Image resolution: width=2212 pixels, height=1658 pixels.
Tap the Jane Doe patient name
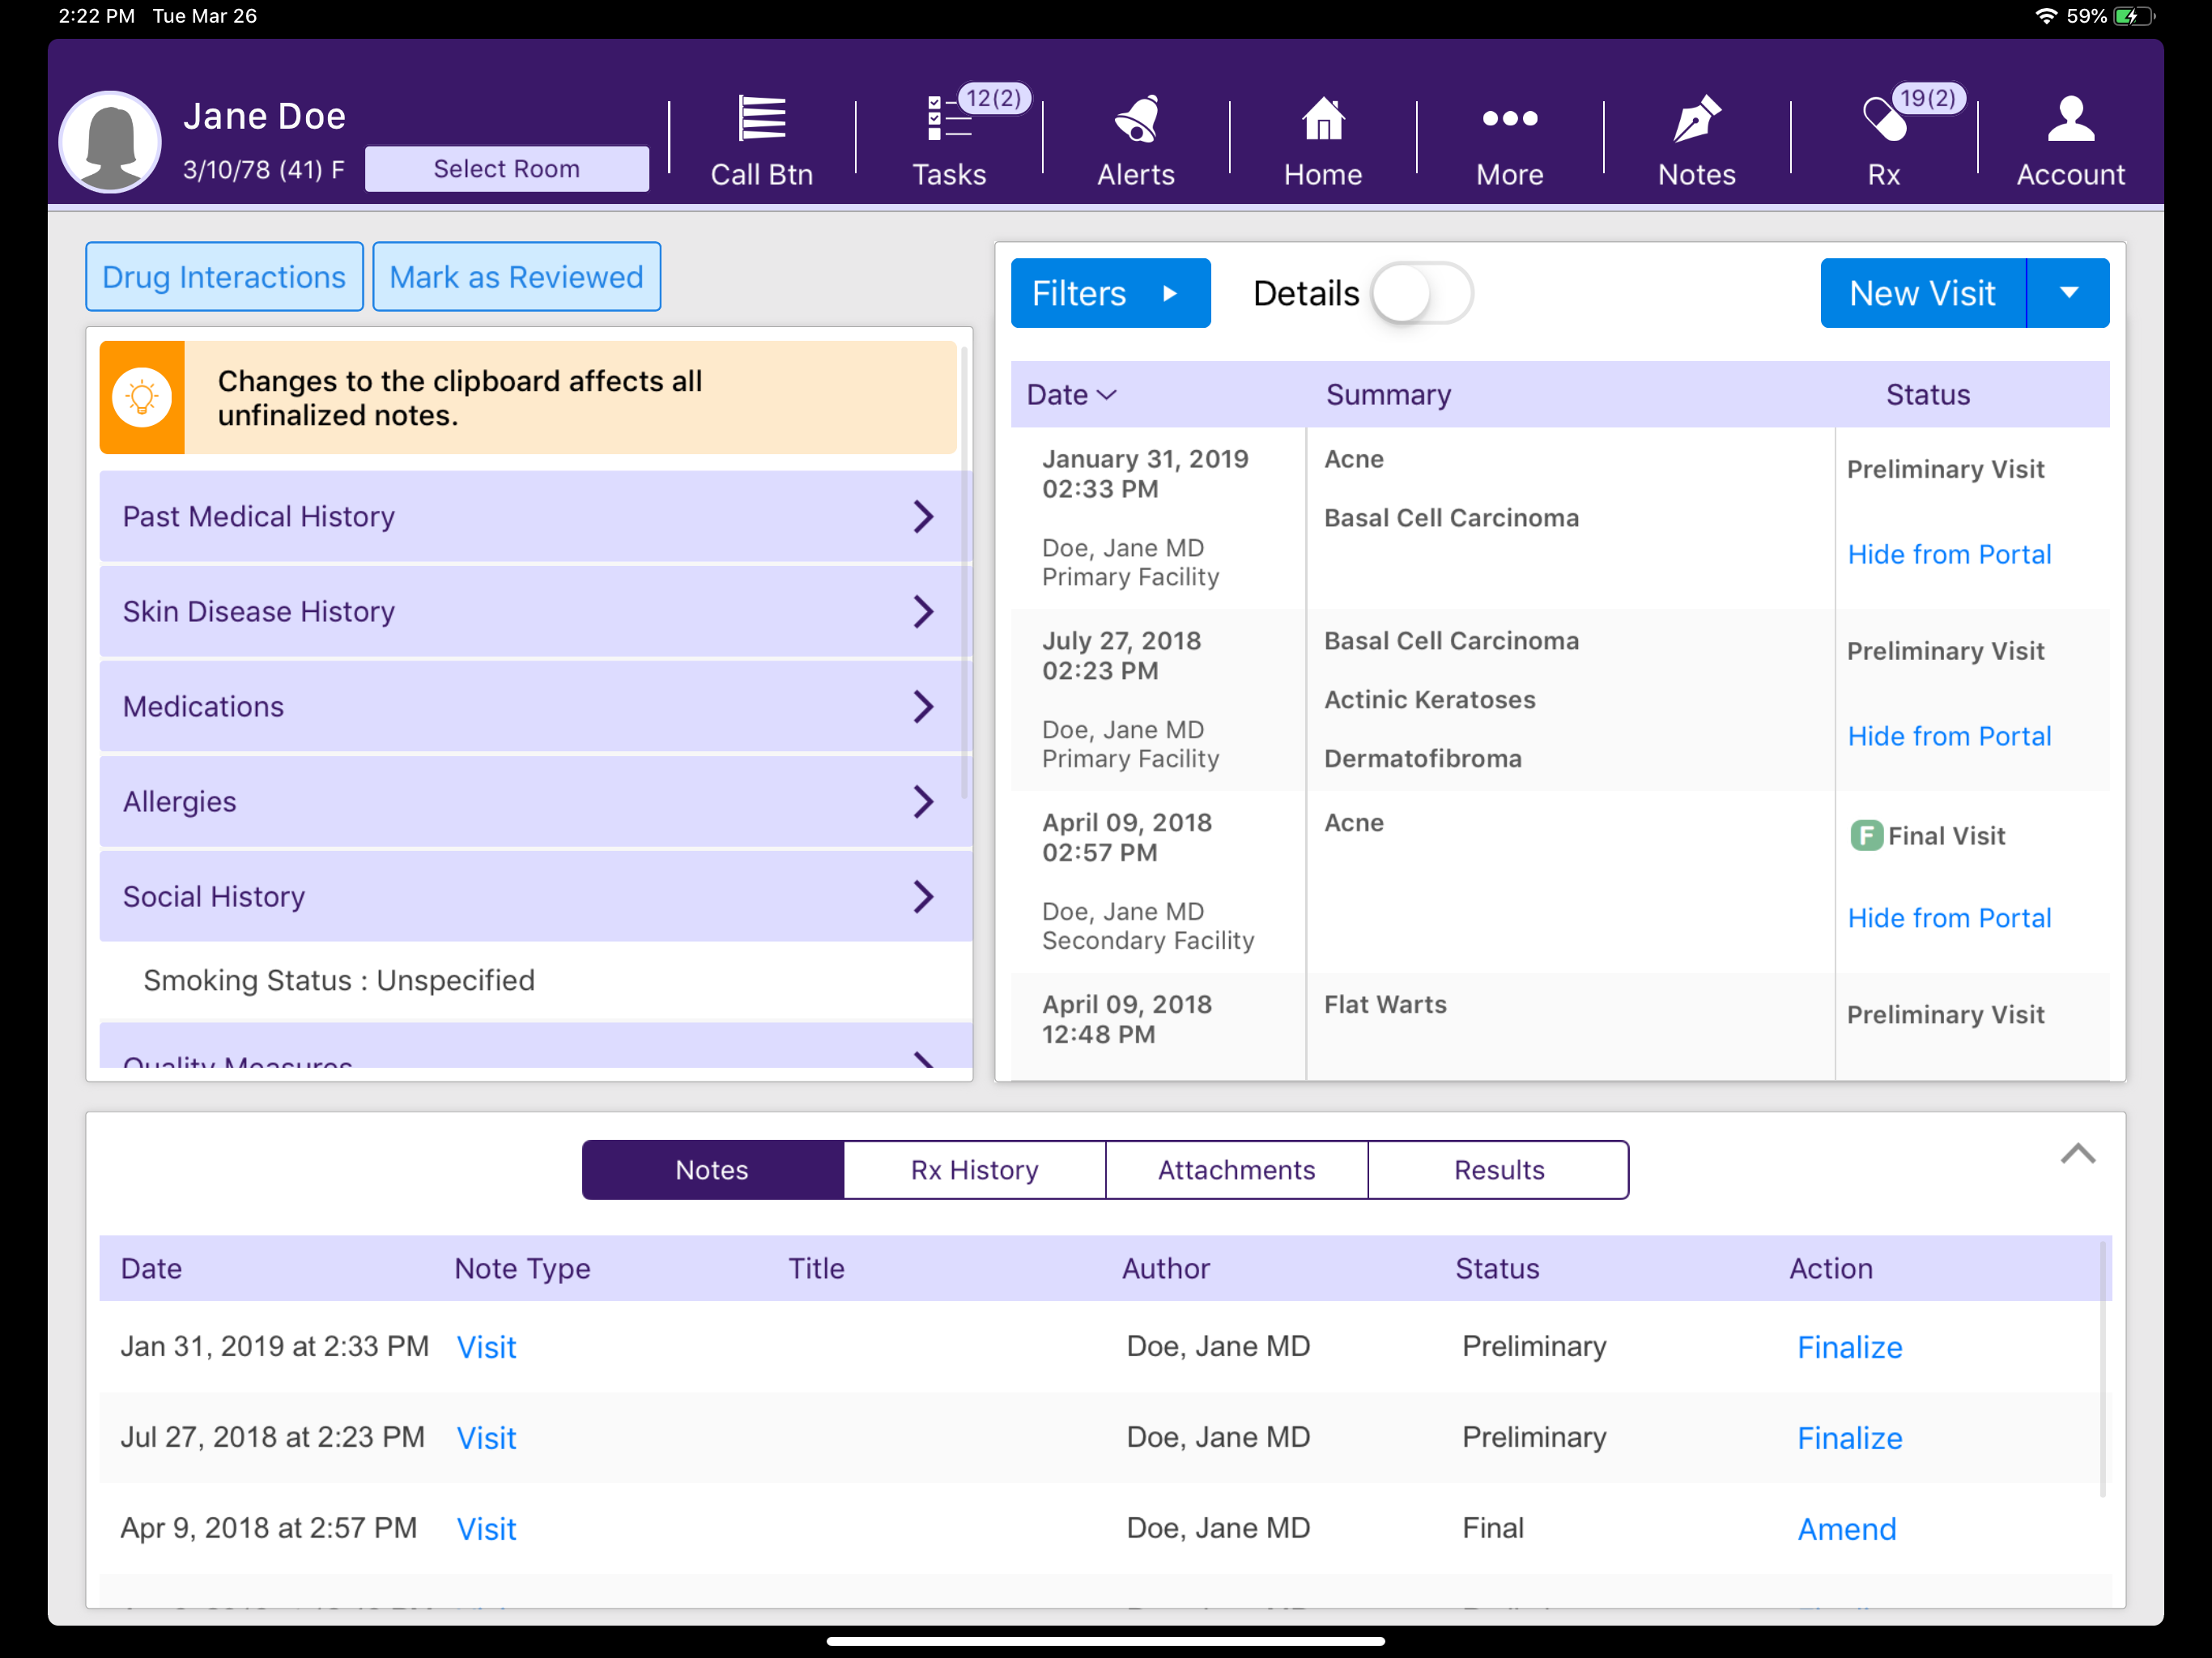click(x=264, y=116)
